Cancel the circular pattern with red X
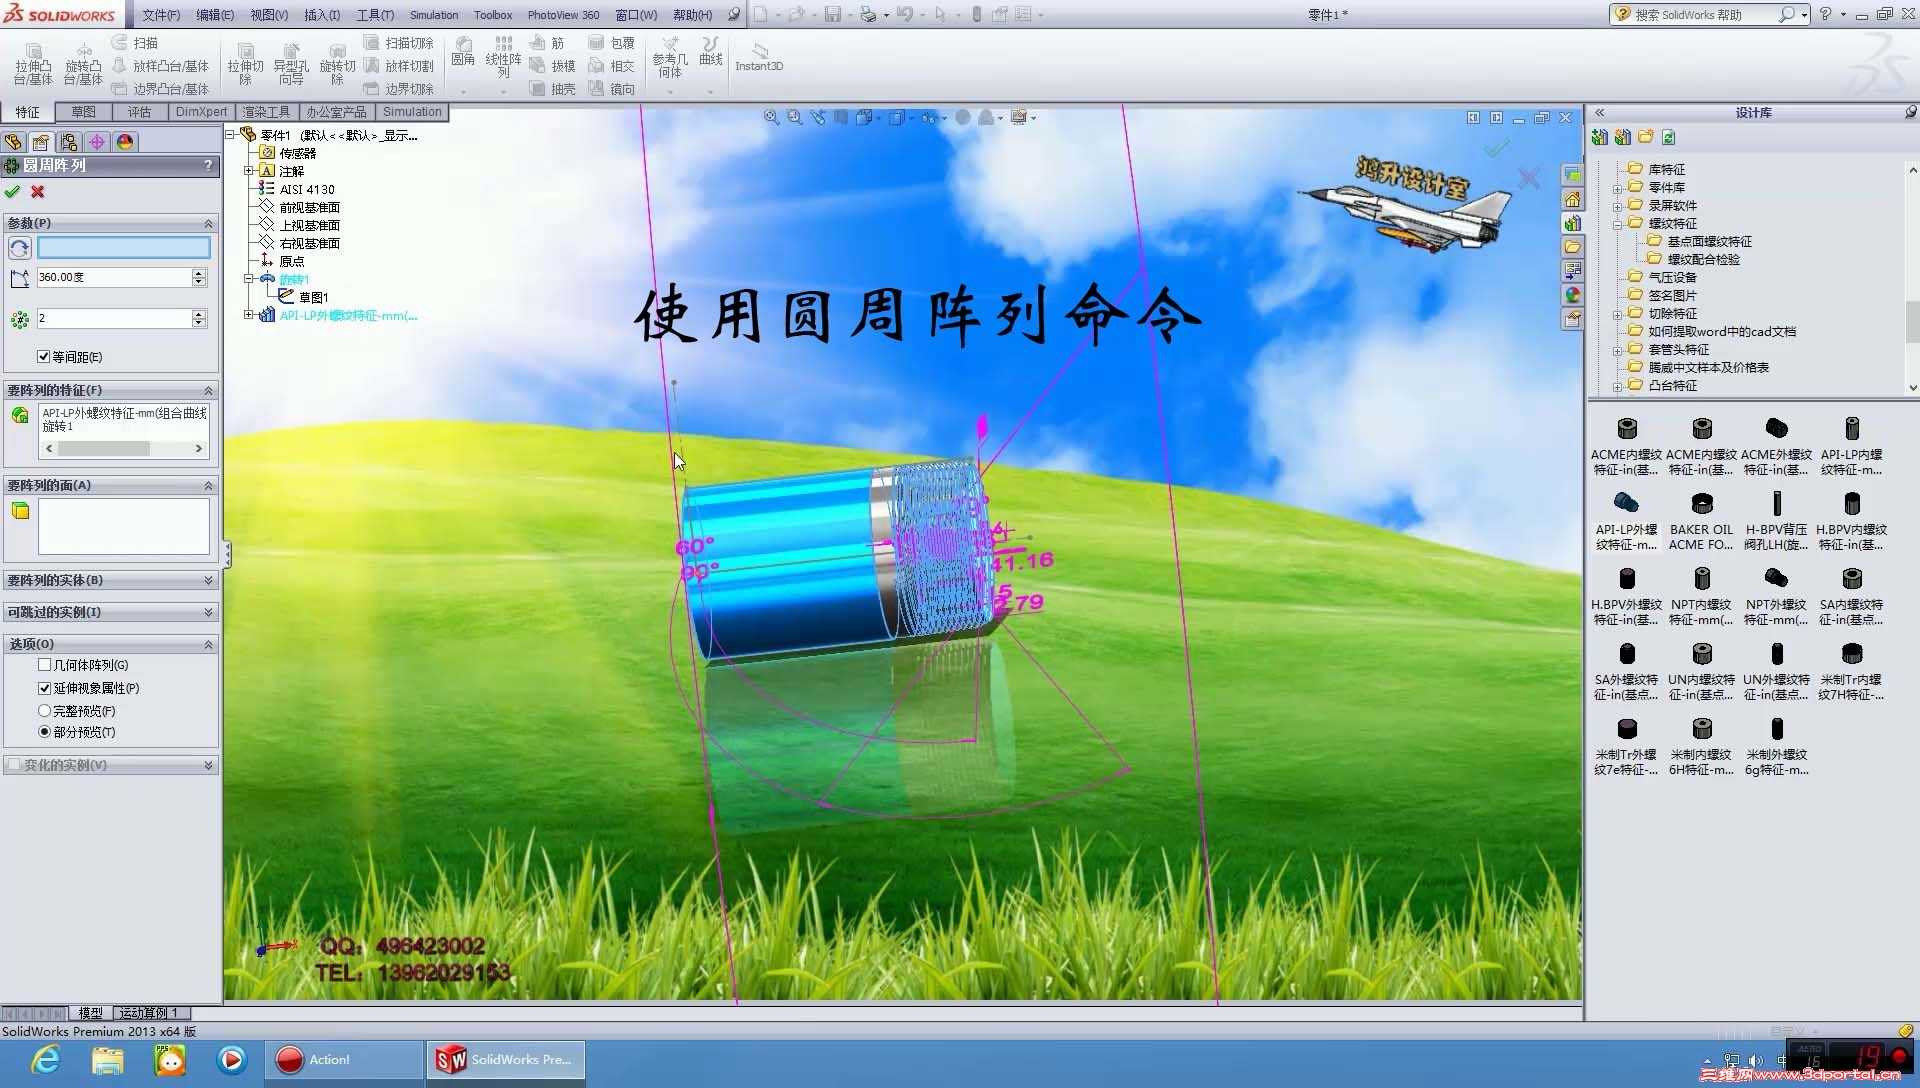The height and width of the screenshot is (1088, 1920). point(38,192)
